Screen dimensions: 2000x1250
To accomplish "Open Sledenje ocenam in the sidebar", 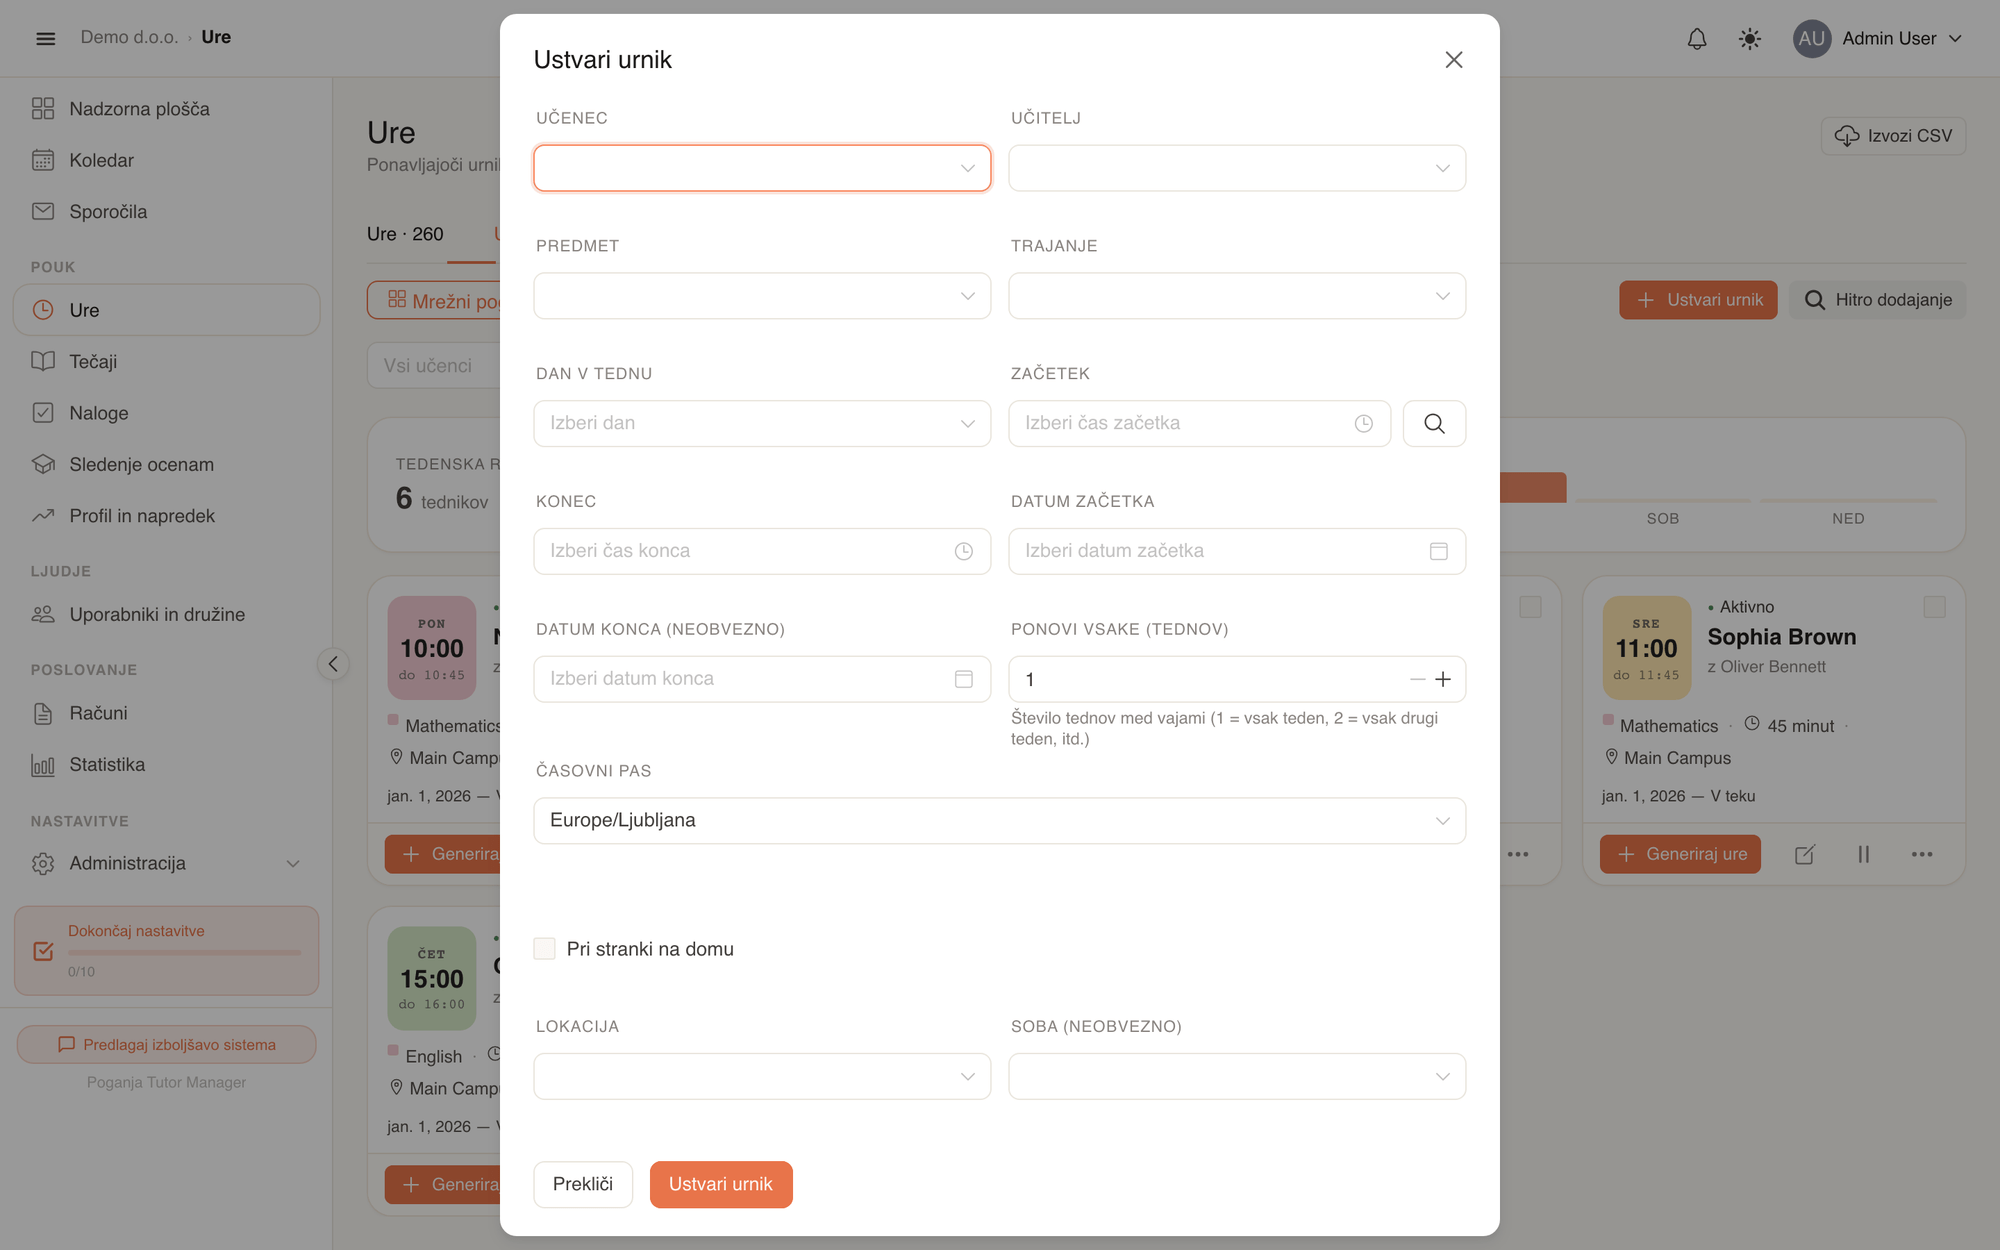I will 166,465.
